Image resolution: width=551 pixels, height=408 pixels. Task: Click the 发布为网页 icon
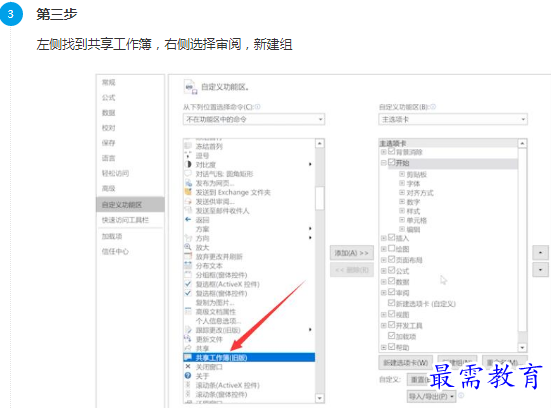click(188, 183)
